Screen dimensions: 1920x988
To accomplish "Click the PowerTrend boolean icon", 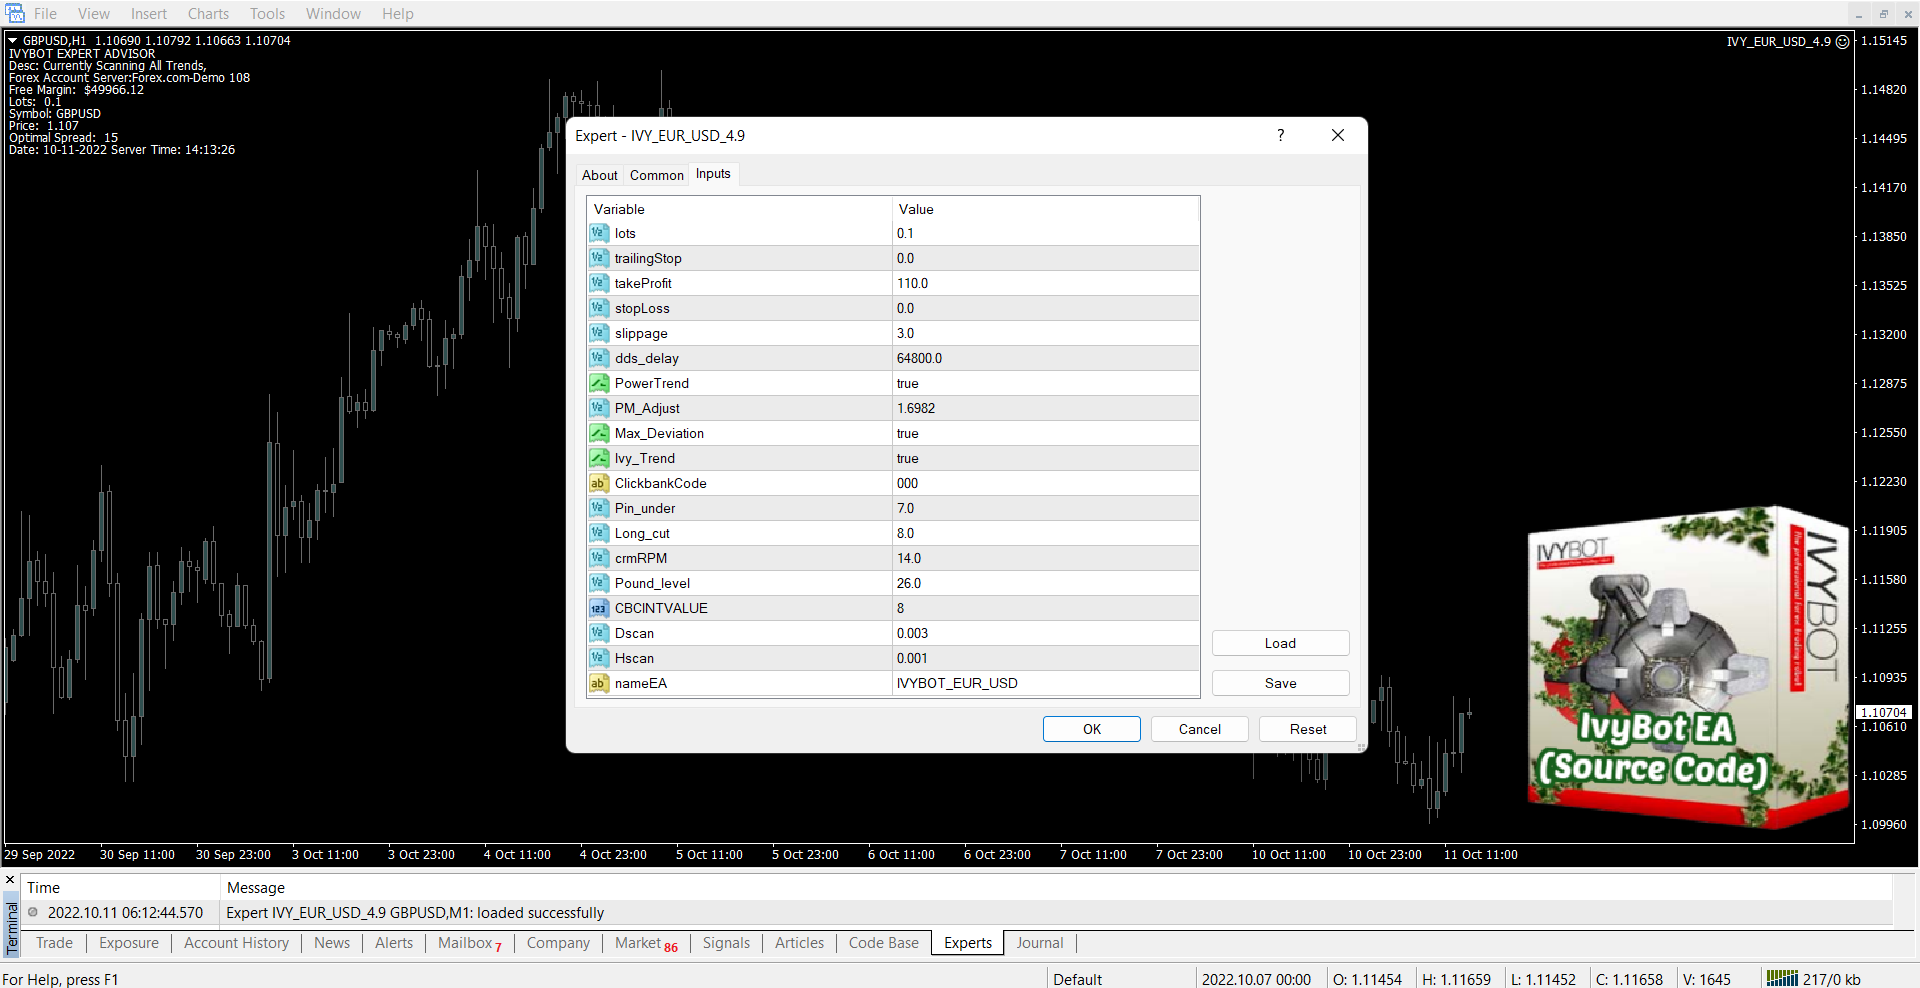I will click(598, 383).
